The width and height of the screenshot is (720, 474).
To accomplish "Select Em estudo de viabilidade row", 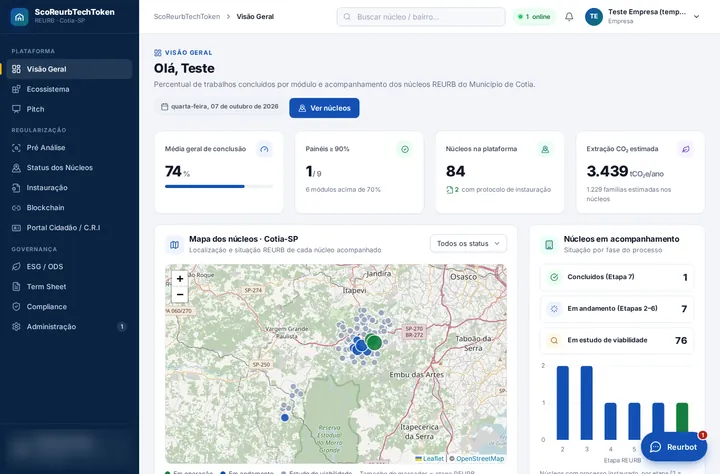I will pos(617,340).
